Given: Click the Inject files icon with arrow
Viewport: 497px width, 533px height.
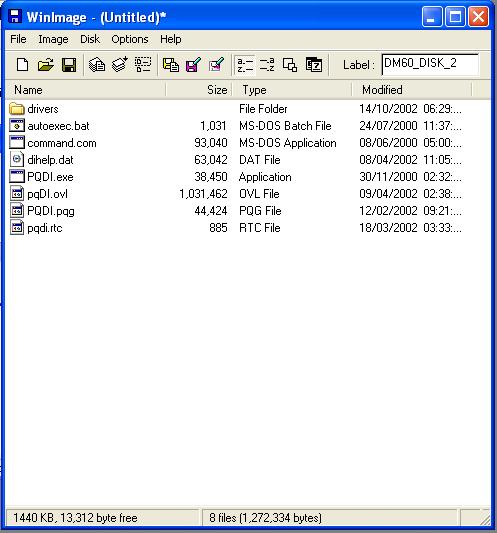Looking at the screenshot, I should (x=120, y=65).
